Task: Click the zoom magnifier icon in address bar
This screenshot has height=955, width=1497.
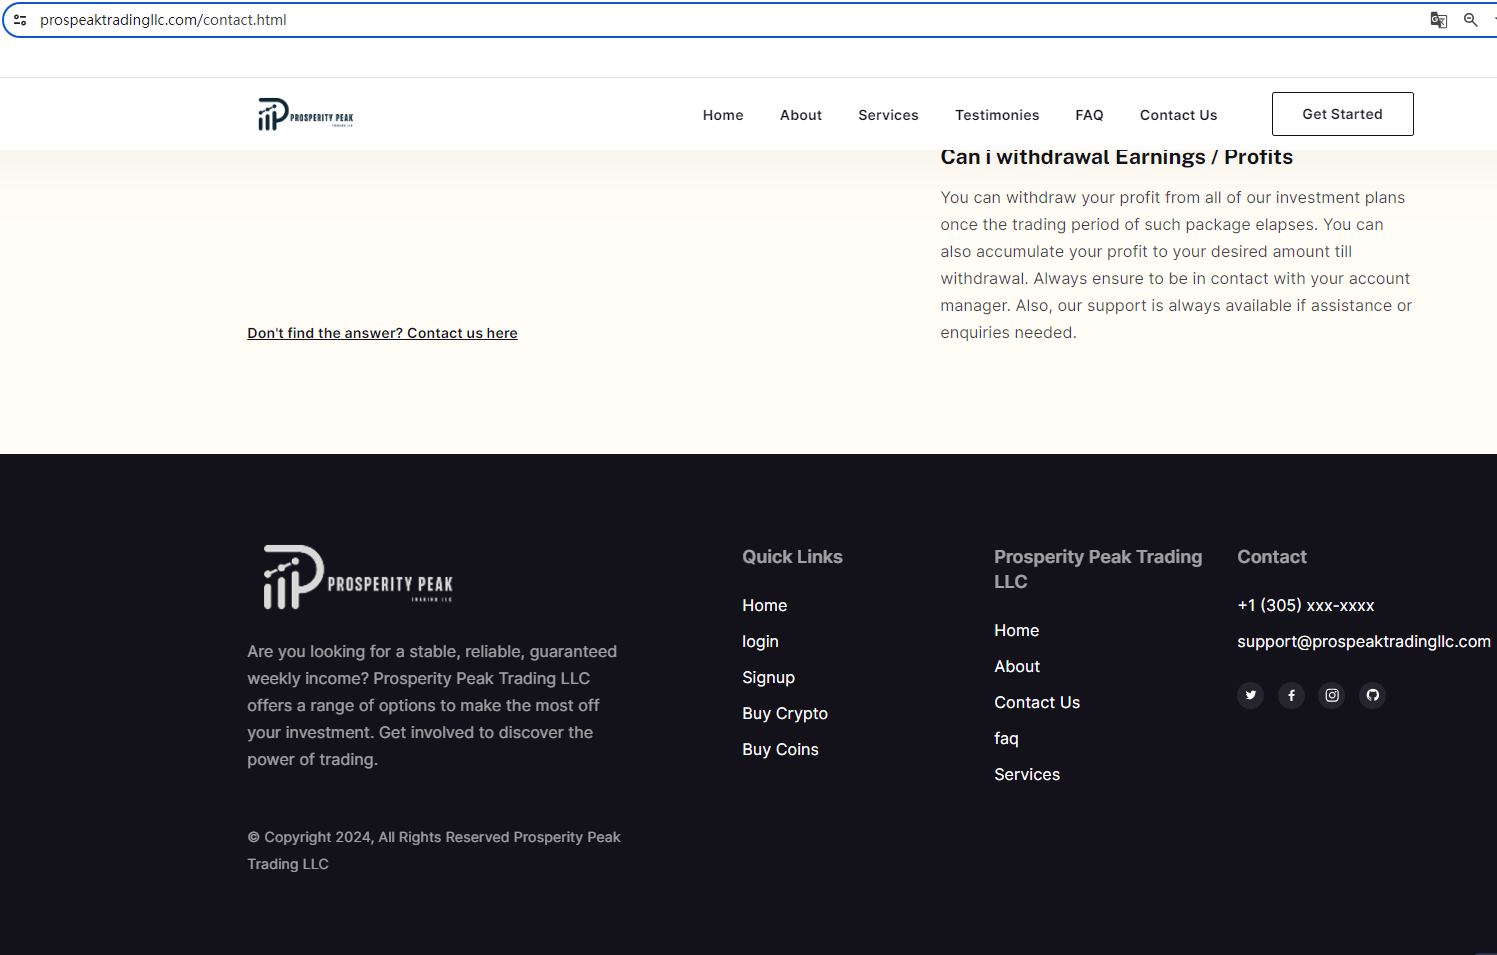Action: point(1470,20)
